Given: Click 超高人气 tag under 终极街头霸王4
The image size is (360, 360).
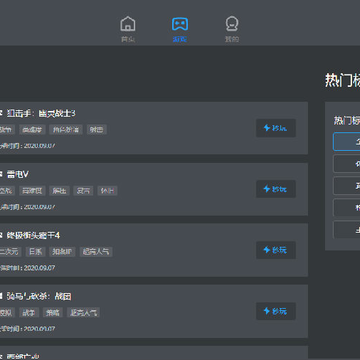Looking at the screenshot, I should point(96,252).
